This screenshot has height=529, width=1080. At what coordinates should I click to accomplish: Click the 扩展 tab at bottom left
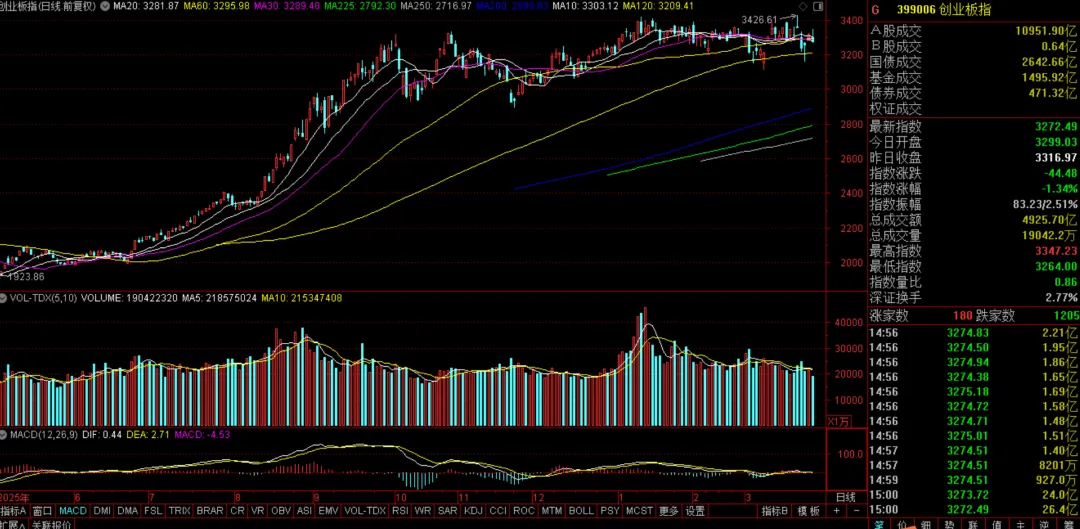pyautogui.click(x=14, y=524)
